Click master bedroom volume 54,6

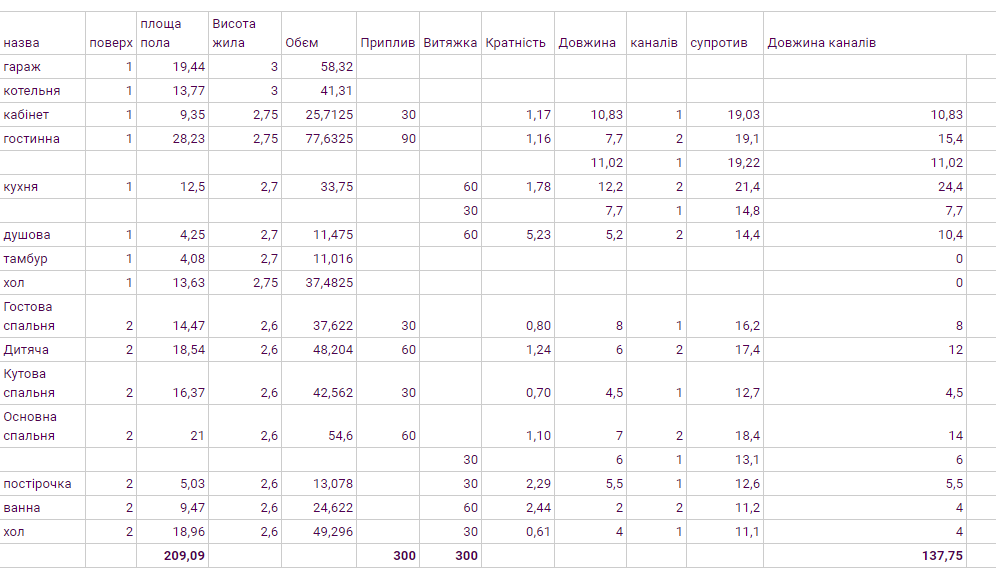[319, 426]
